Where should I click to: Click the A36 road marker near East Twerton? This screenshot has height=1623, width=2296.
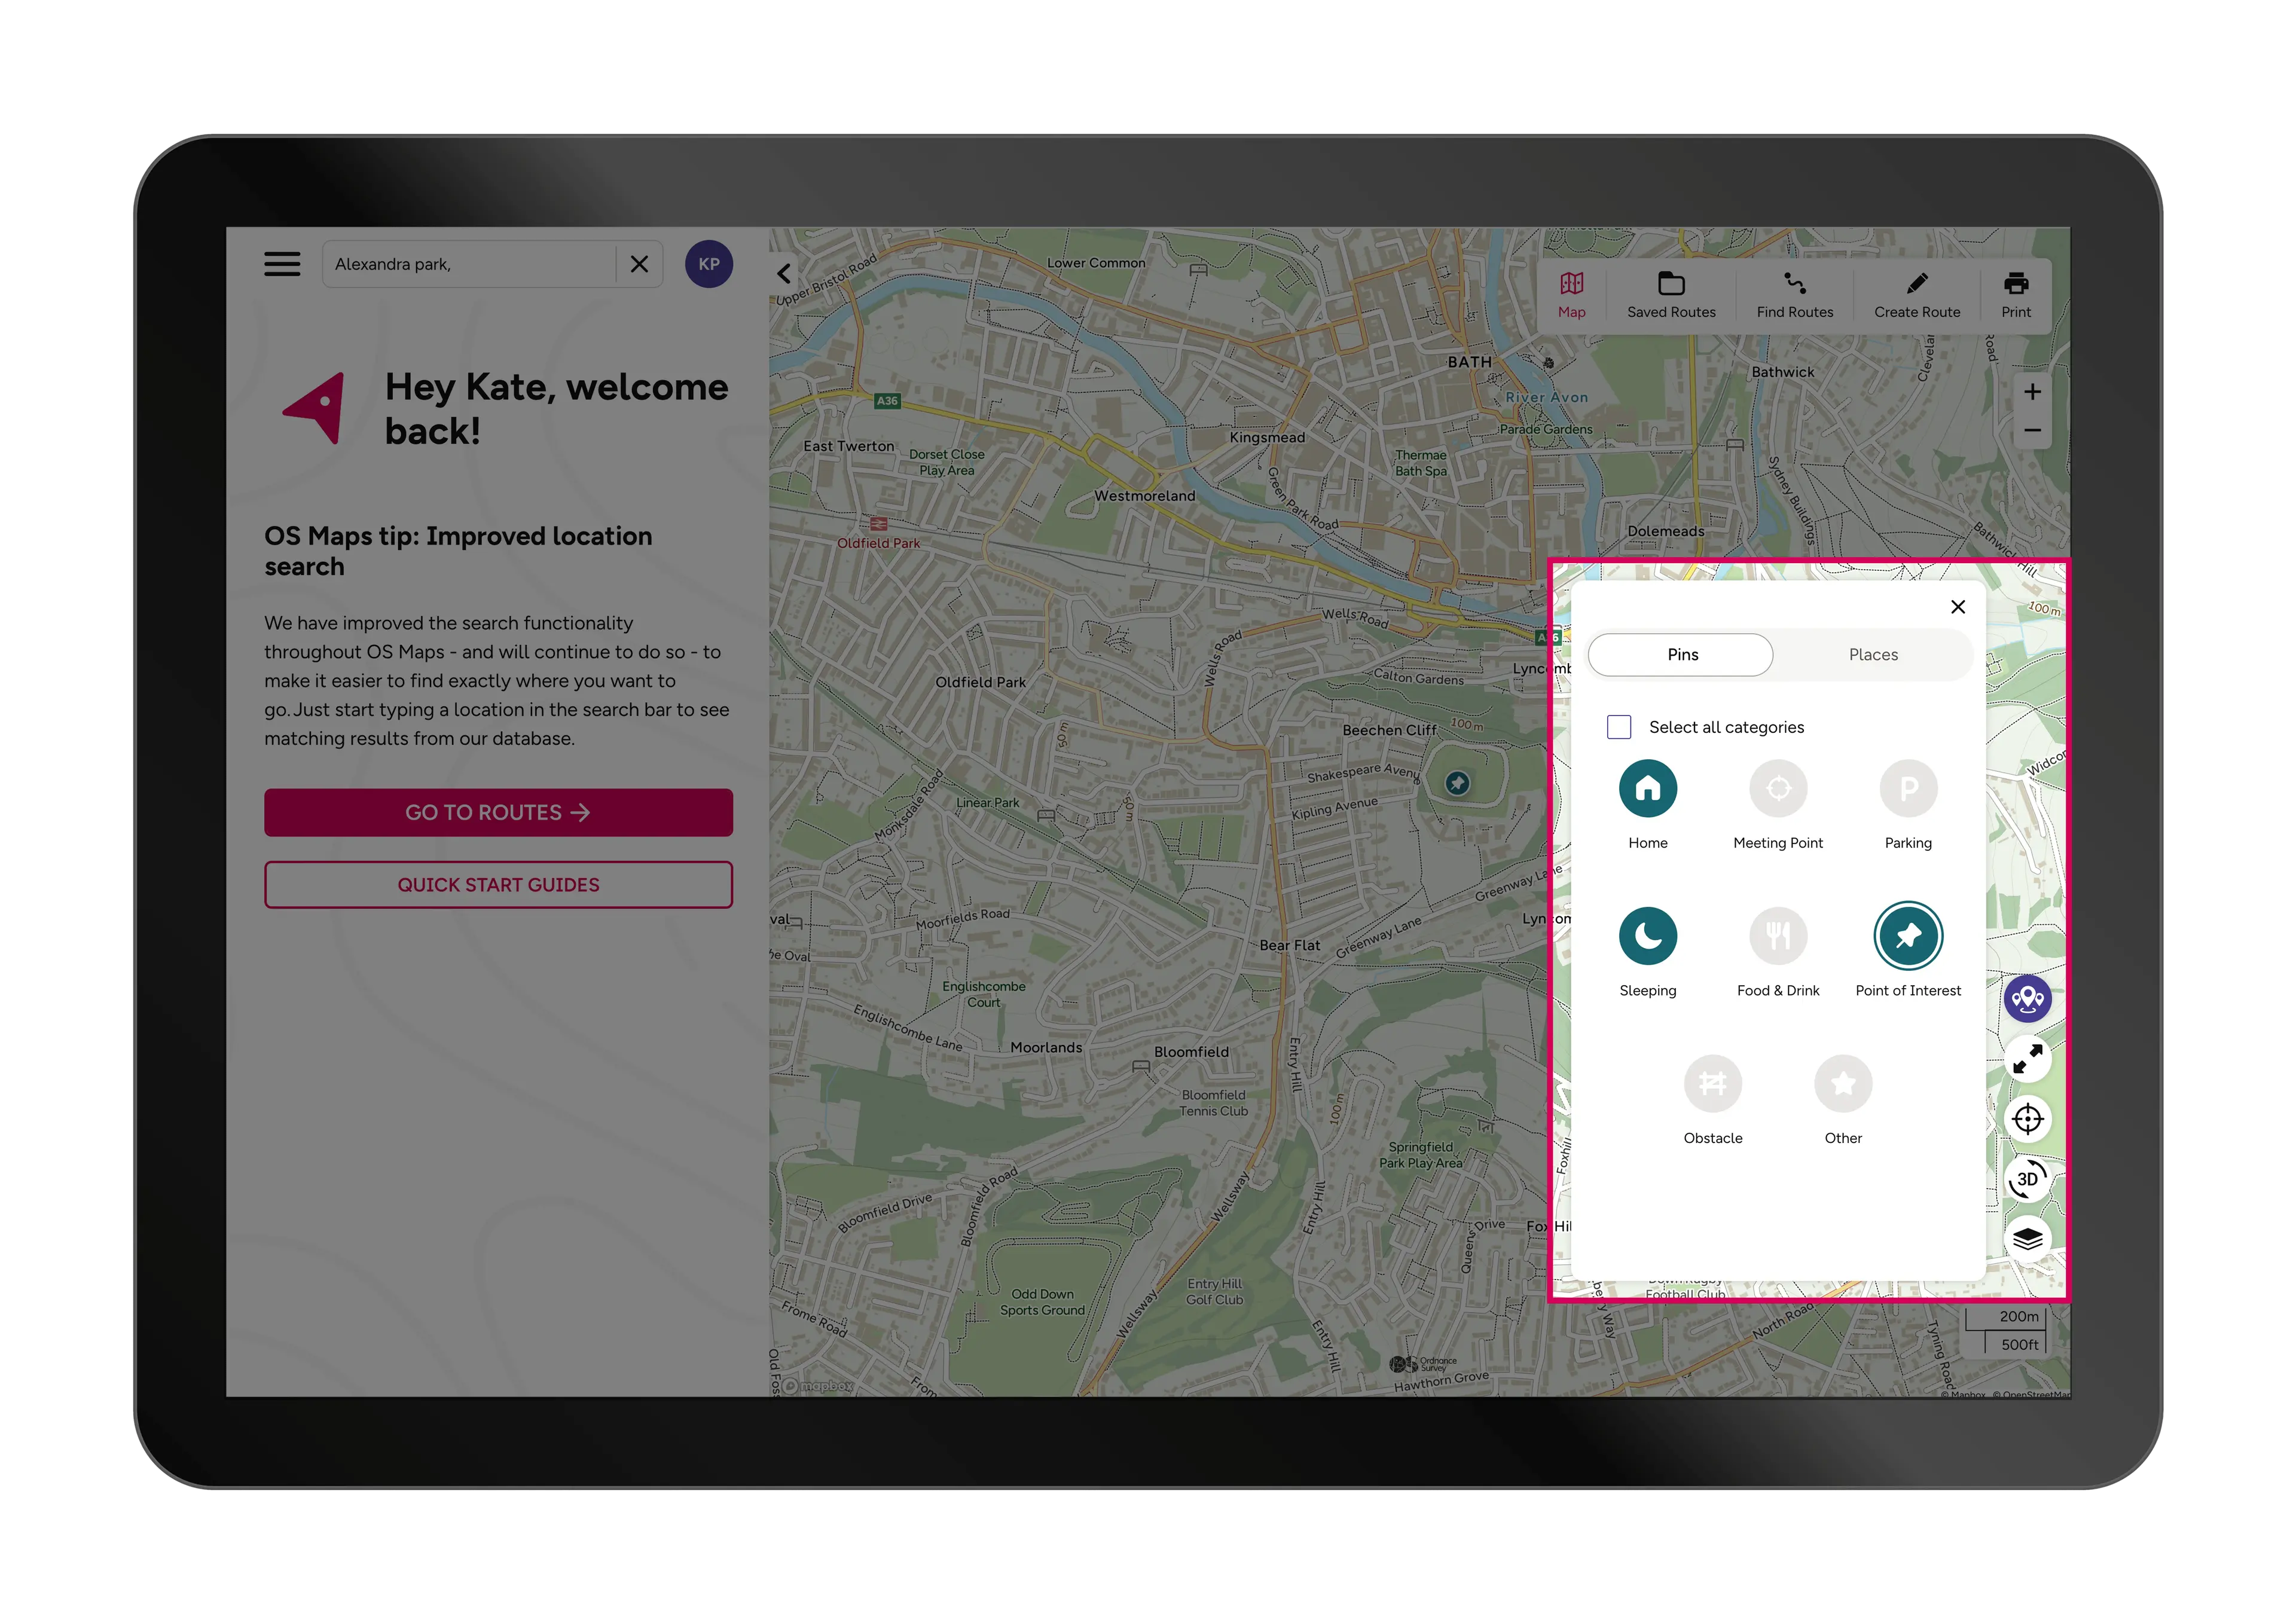887,401
